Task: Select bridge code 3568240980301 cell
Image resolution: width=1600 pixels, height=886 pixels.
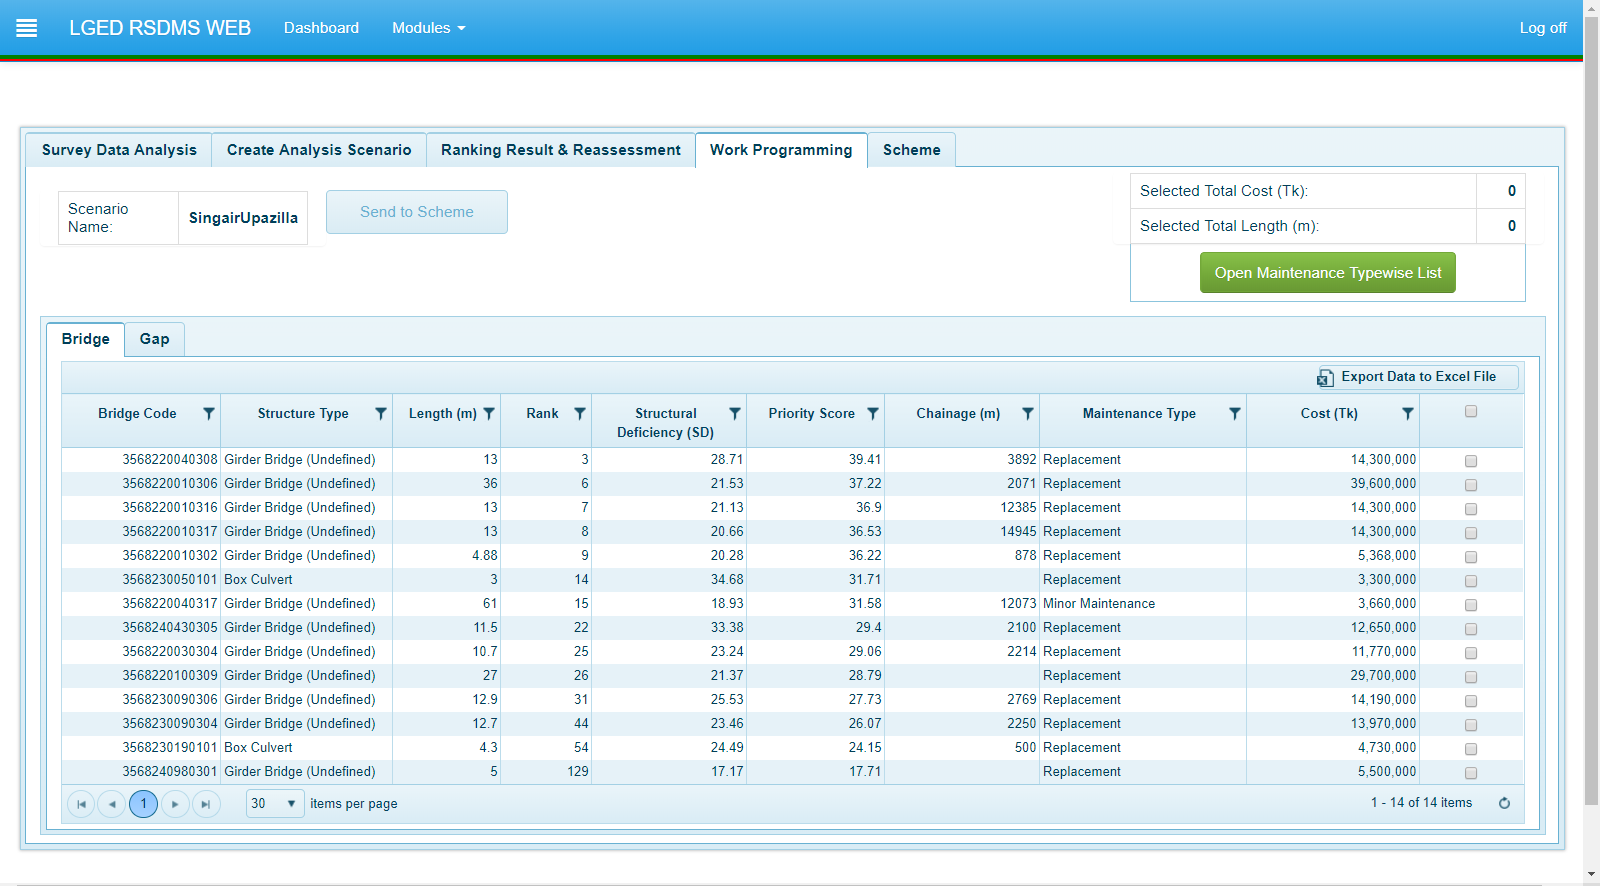Action: click(x=141, y=772)
